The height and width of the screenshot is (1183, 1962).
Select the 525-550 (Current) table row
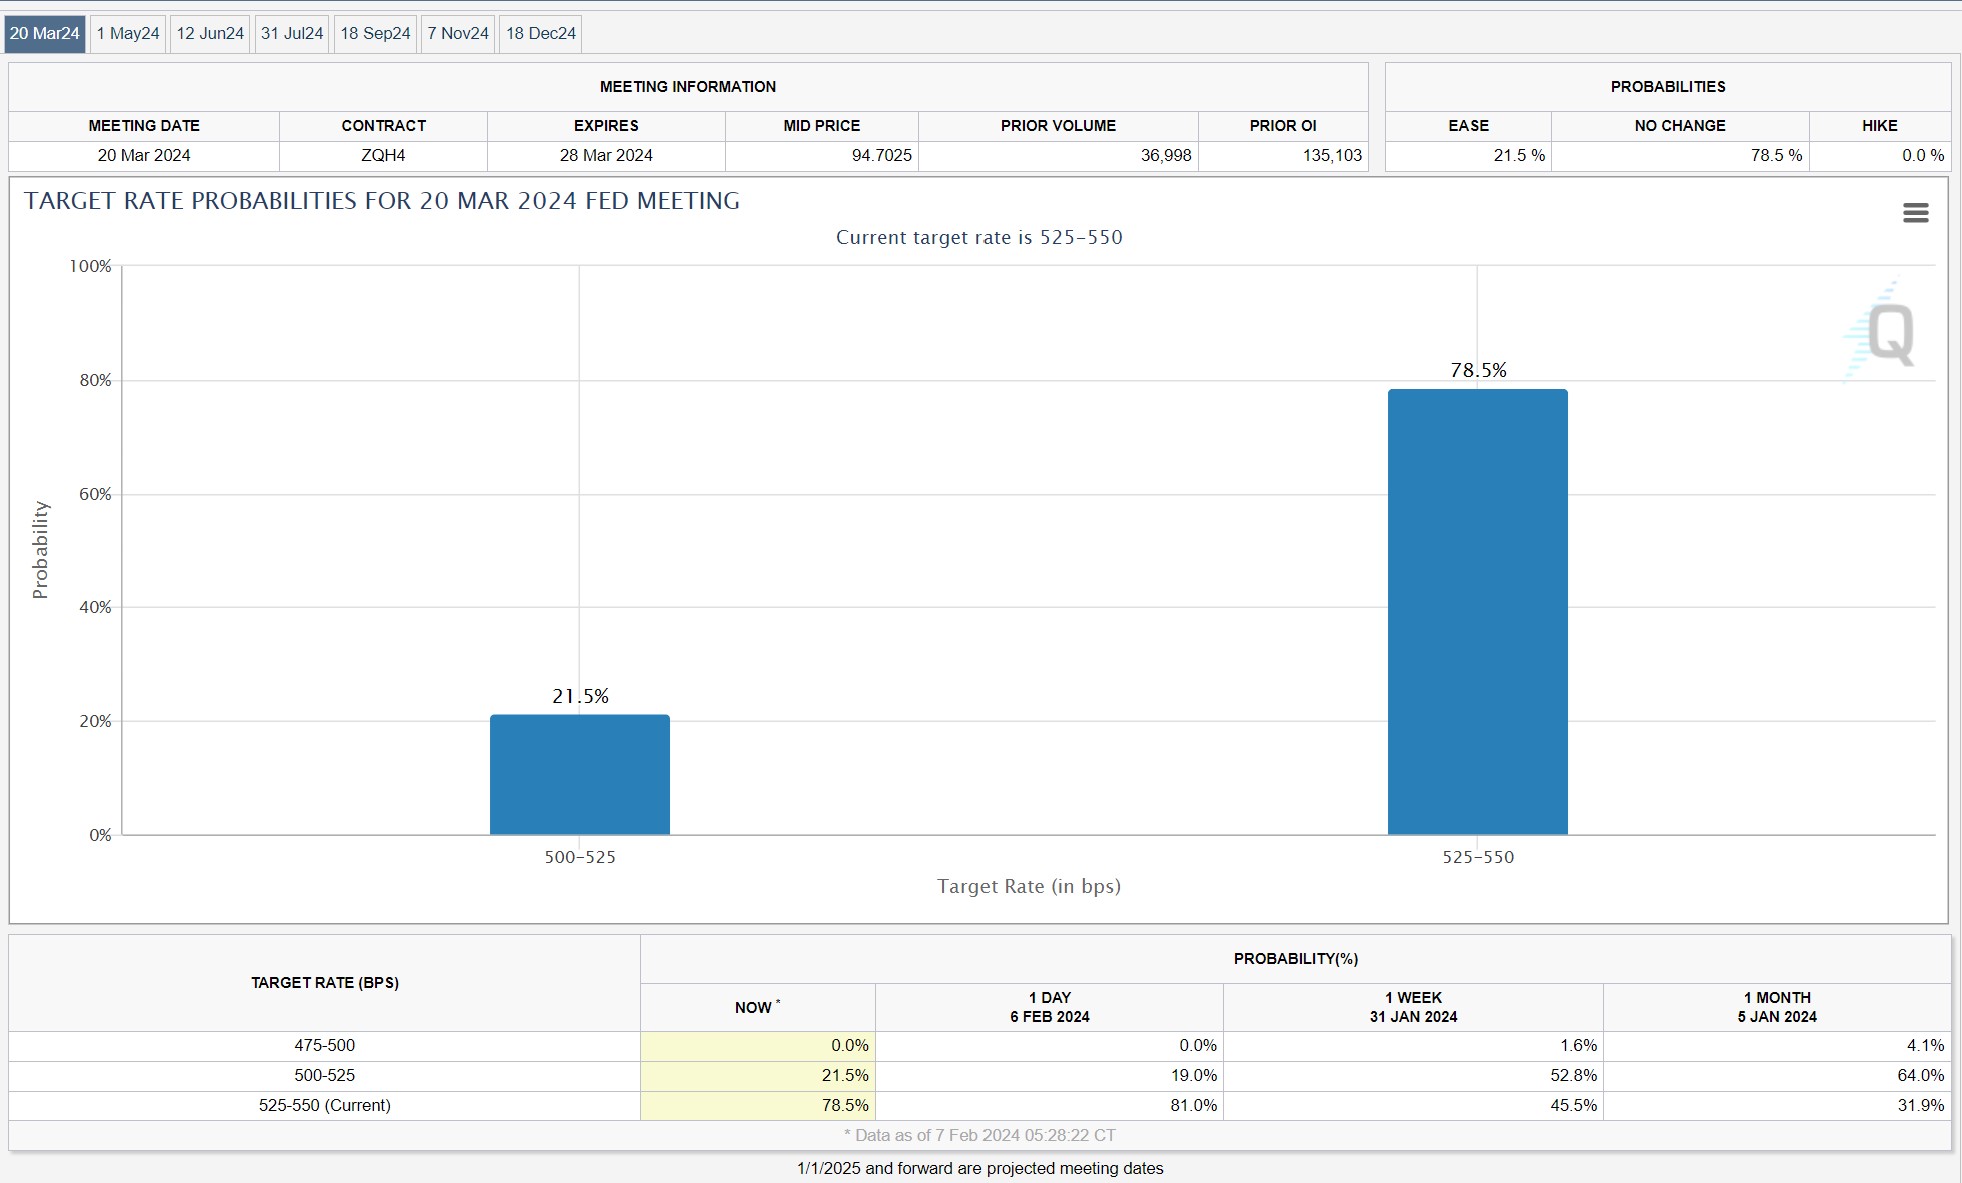click(324, 1105)
